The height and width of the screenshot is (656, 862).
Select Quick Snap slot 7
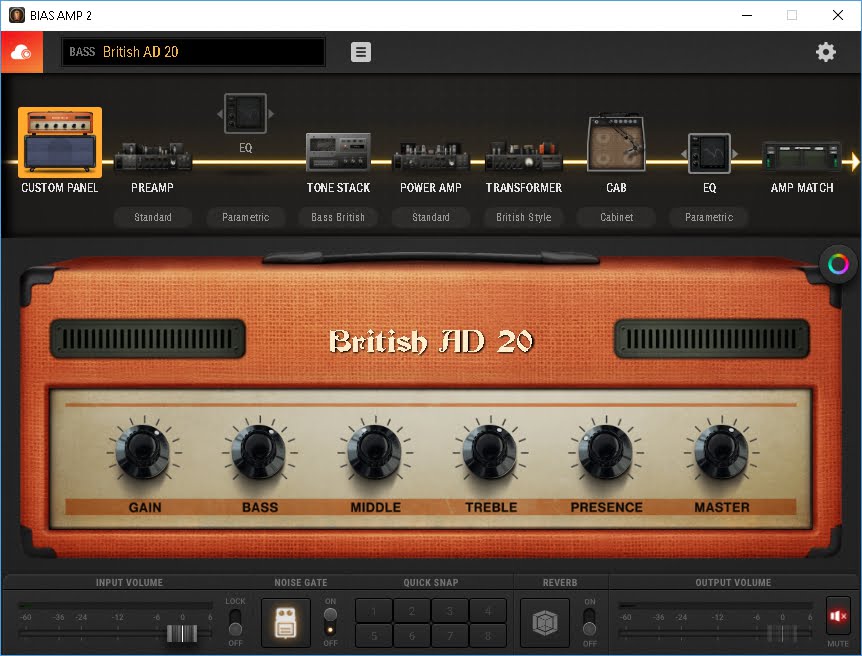point(450,635)
